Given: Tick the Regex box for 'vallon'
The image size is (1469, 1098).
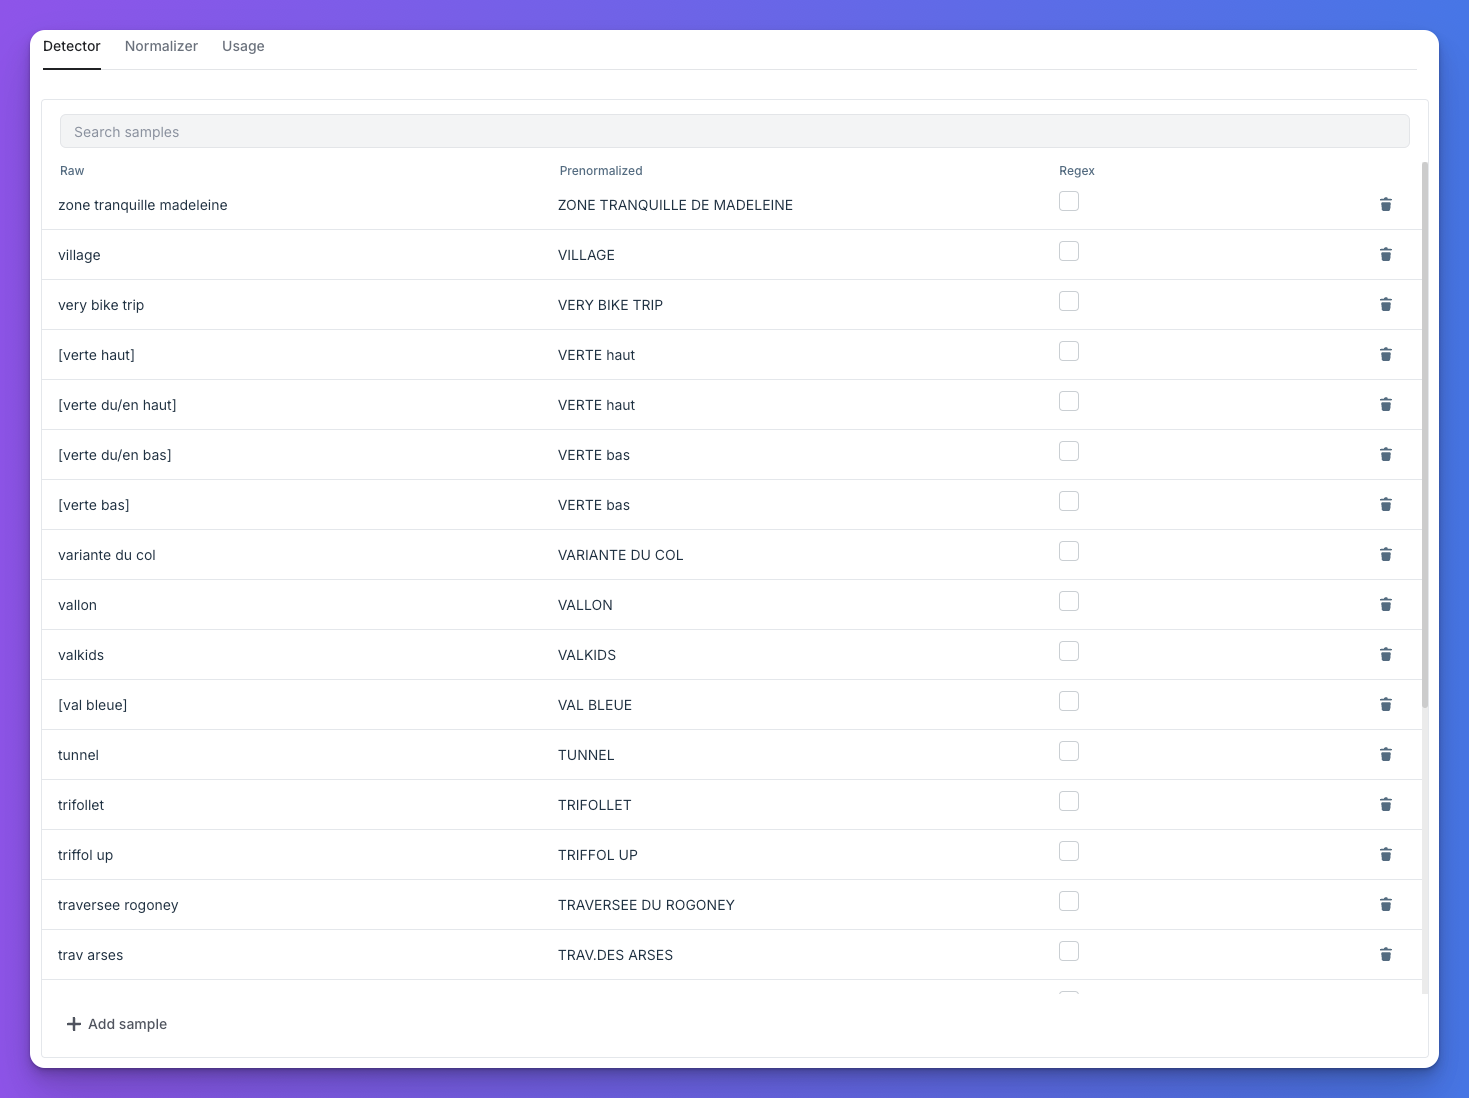Looking at the screenshot, I should tap(1069, 601).
